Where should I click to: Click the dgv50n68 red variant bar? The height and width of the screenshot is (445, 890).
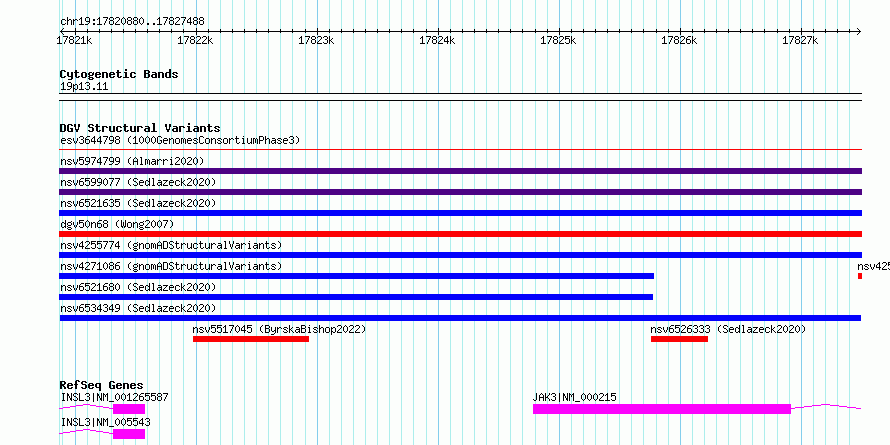click(x=461, y=234)
